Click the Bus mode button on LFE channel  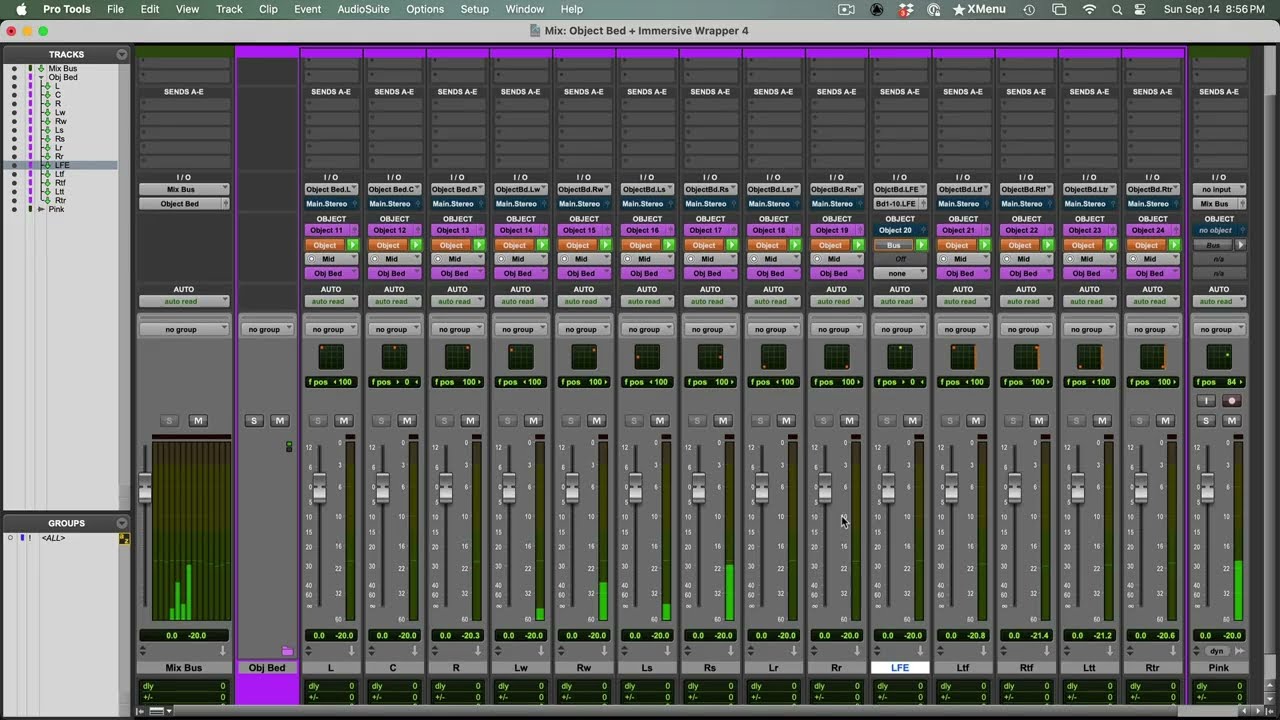(894, 245)
